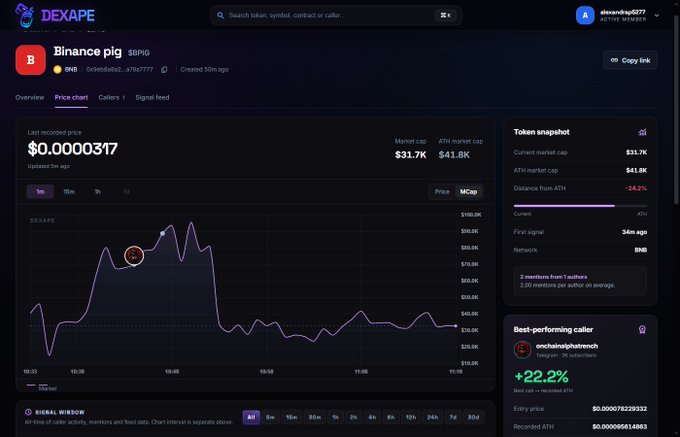
Task: Click the Token snapshot chart icon
Action: coord(642,132)
